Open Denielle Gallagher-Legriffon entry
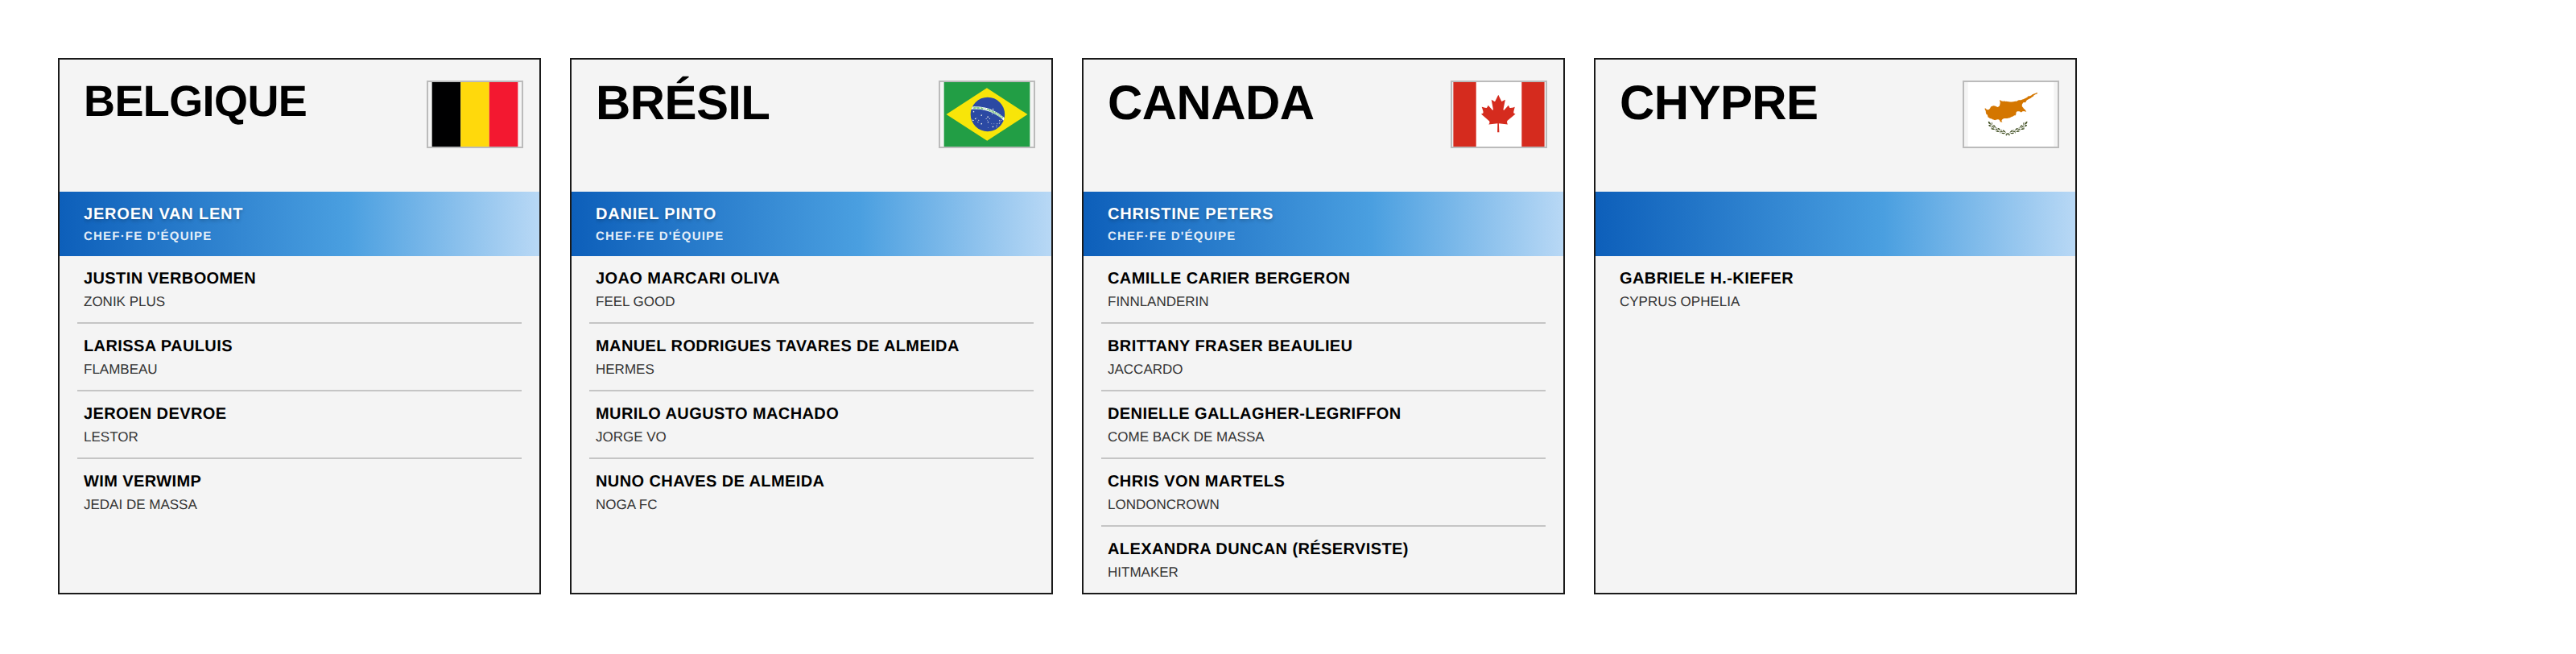Screen dimensions: 2576x654 point(1323,424)
